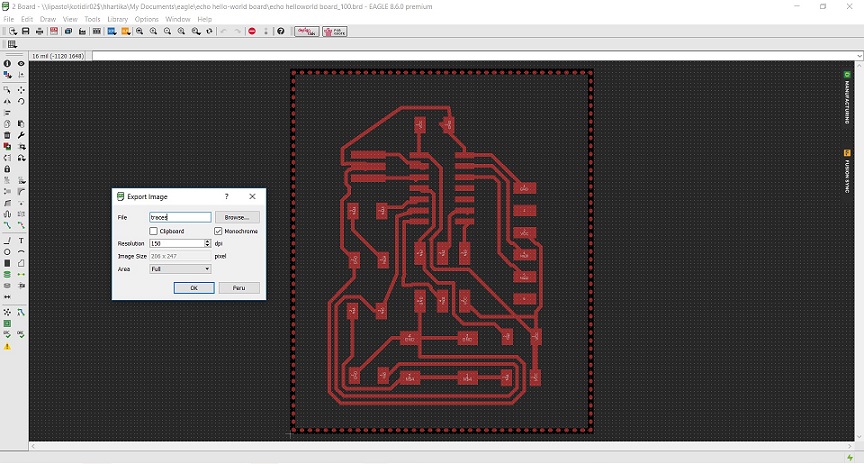Select the Arc tool
The image size is (864, 464).
point(21,252)
